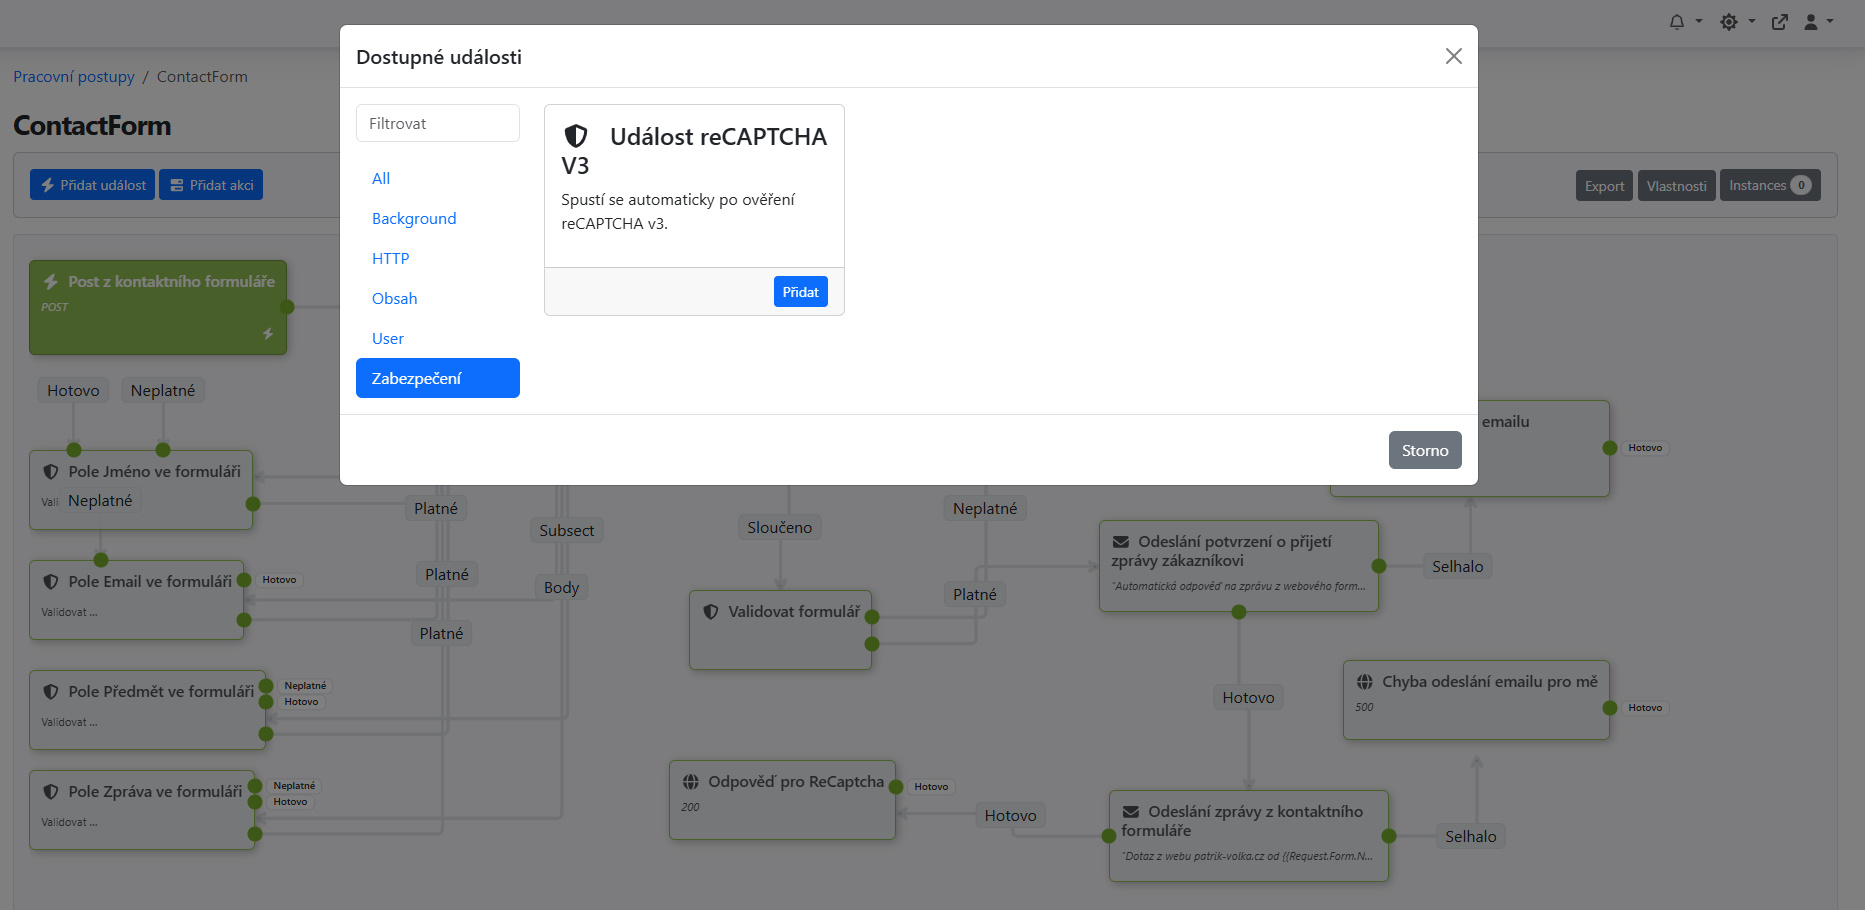Click envelope icon of Odeslání potvrzení o přijetí
This screenshot has height=910, width=1865.
pyautogui.click(x=1121, y=542)
